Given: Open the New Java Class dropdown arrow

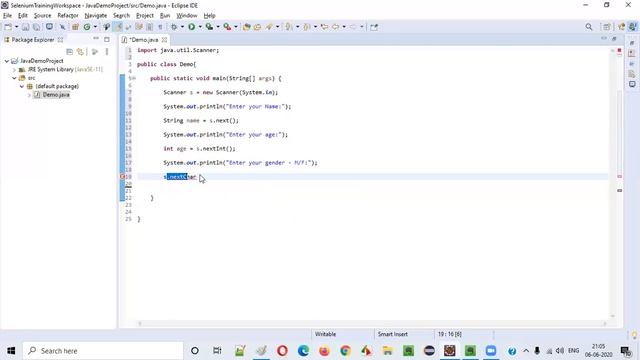Looking at the screenshot, I should coord(95,27).
